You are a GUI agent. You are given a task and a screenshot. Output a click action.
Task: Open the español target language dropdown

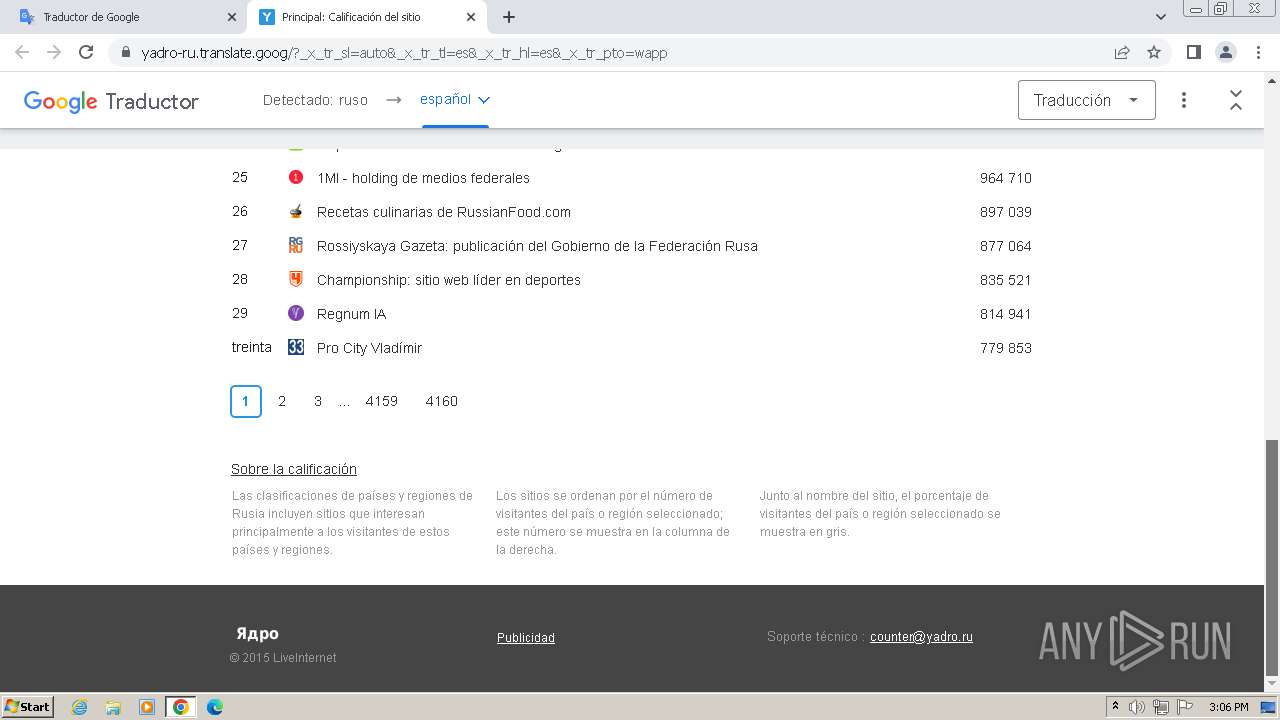click(455, 100)
